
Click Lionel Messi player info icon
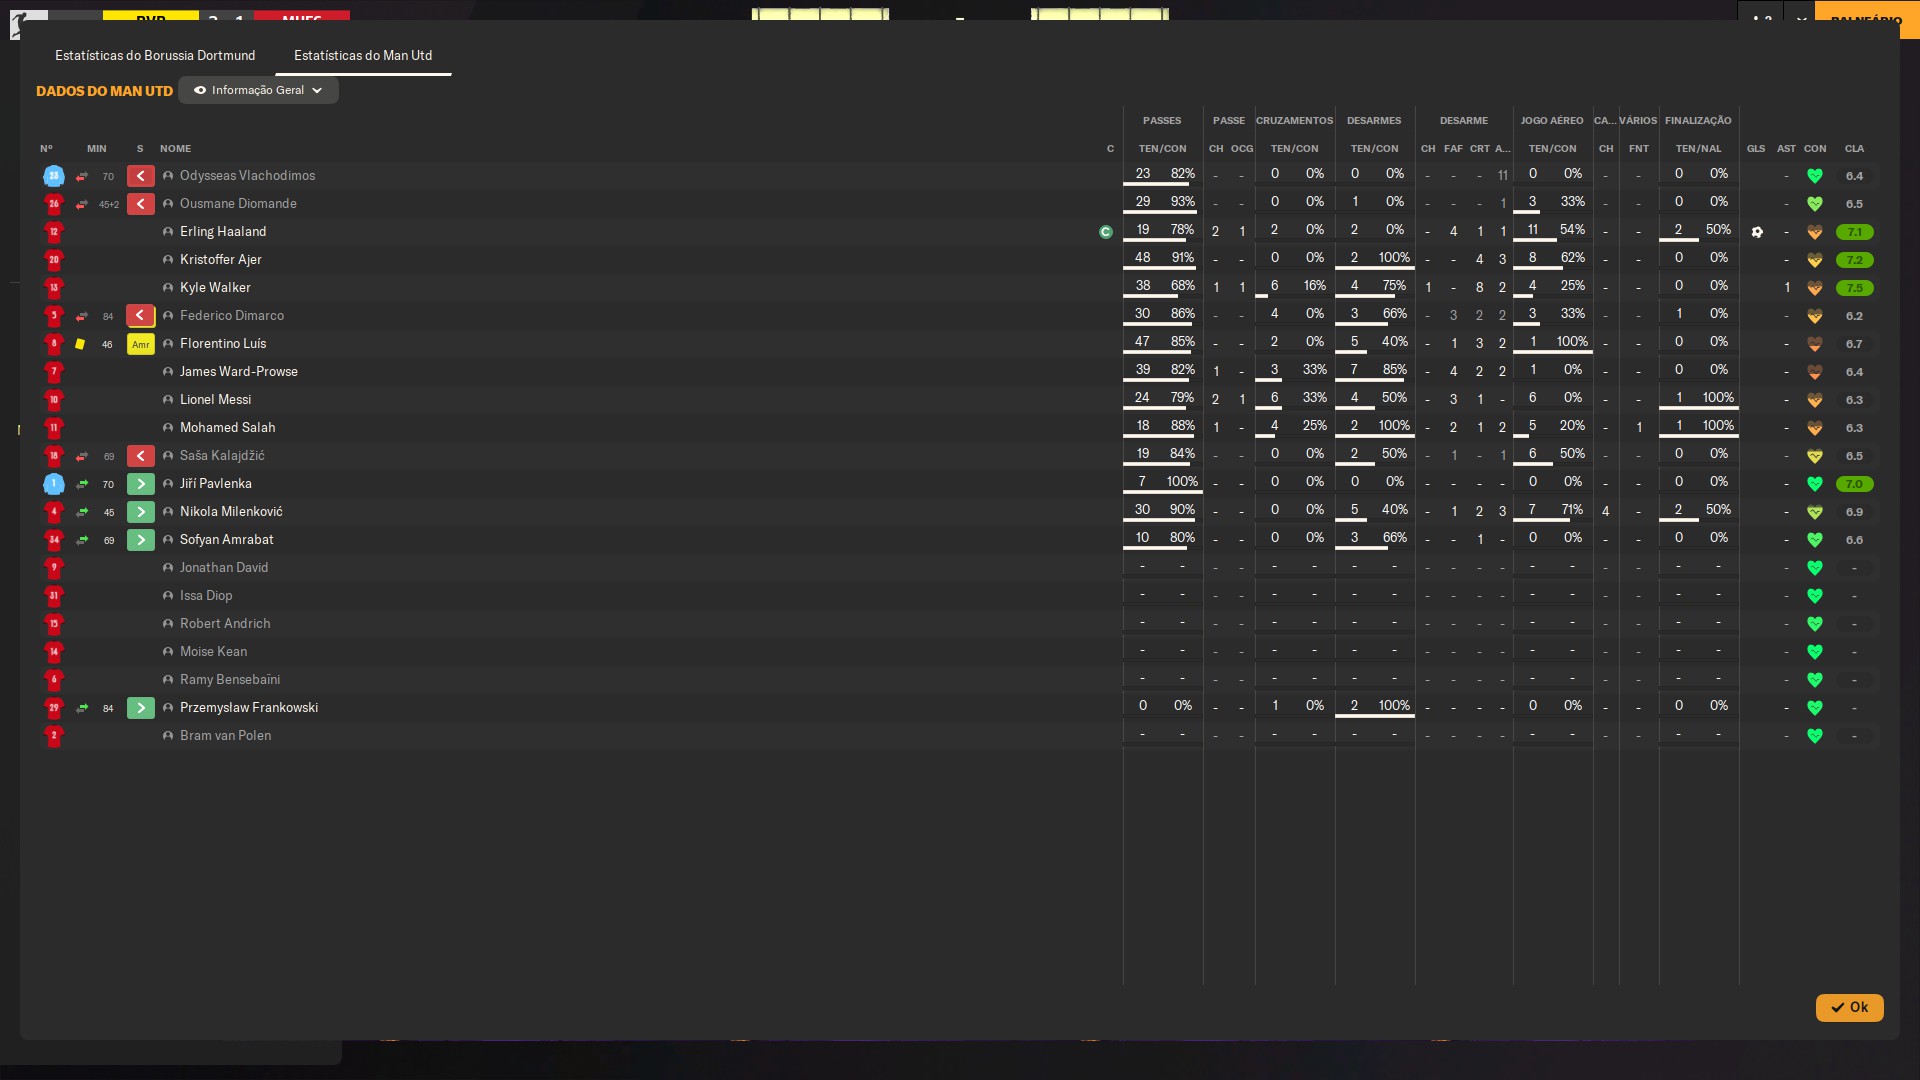point(168,400)
